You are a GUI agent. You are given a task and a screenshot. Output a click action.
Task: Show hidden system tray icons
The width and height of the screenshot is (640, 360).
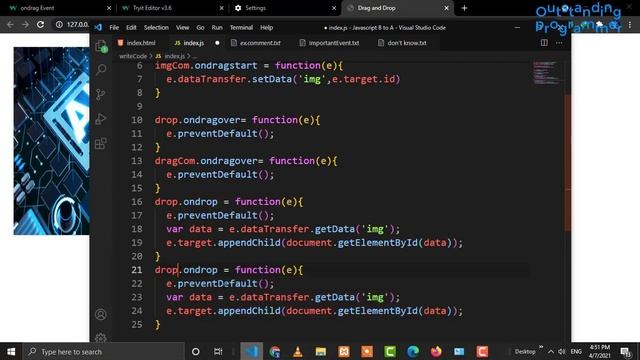coord(551,351)
